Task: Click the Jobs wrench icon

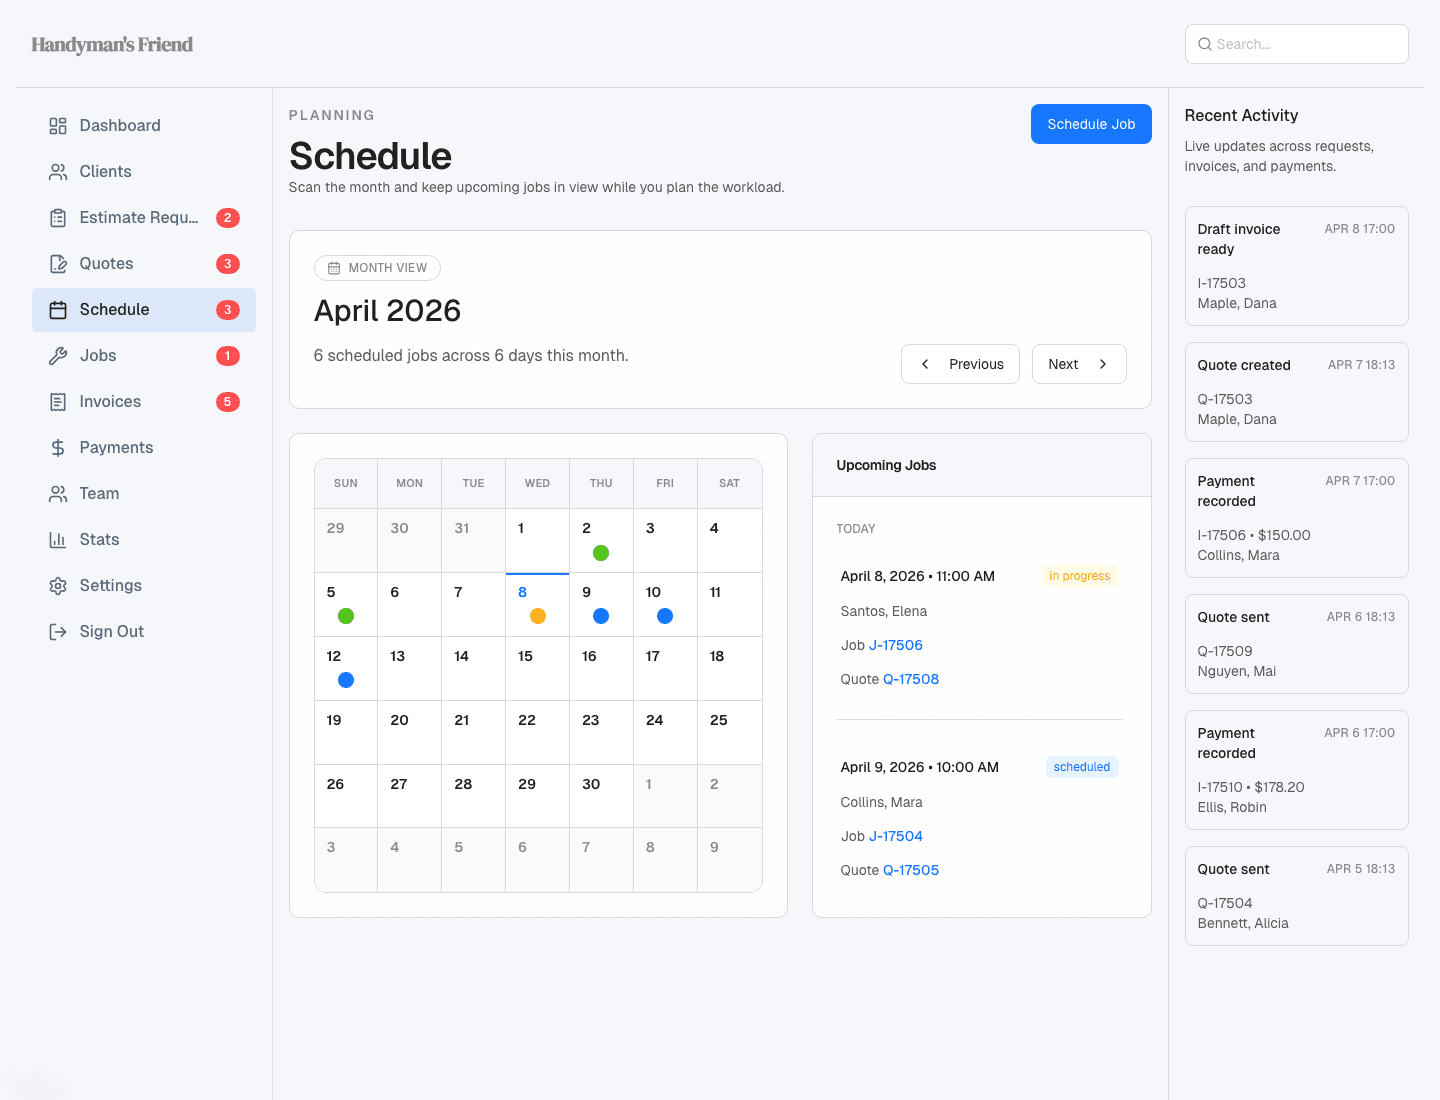Action: [58, 356]
